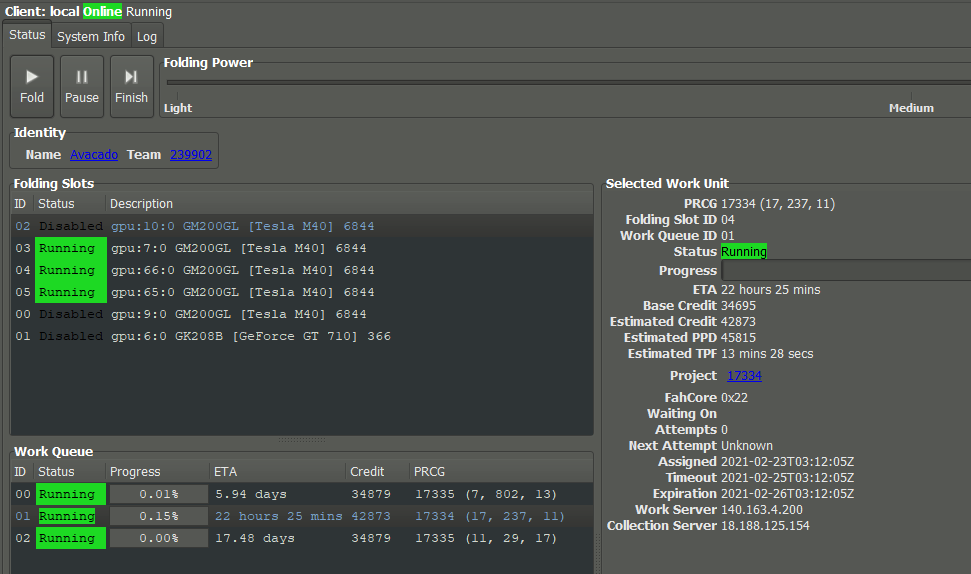Select work queue row 00 with 5.94 days ETA
This screenshot has width=971, height=574.
pos(302,494)
